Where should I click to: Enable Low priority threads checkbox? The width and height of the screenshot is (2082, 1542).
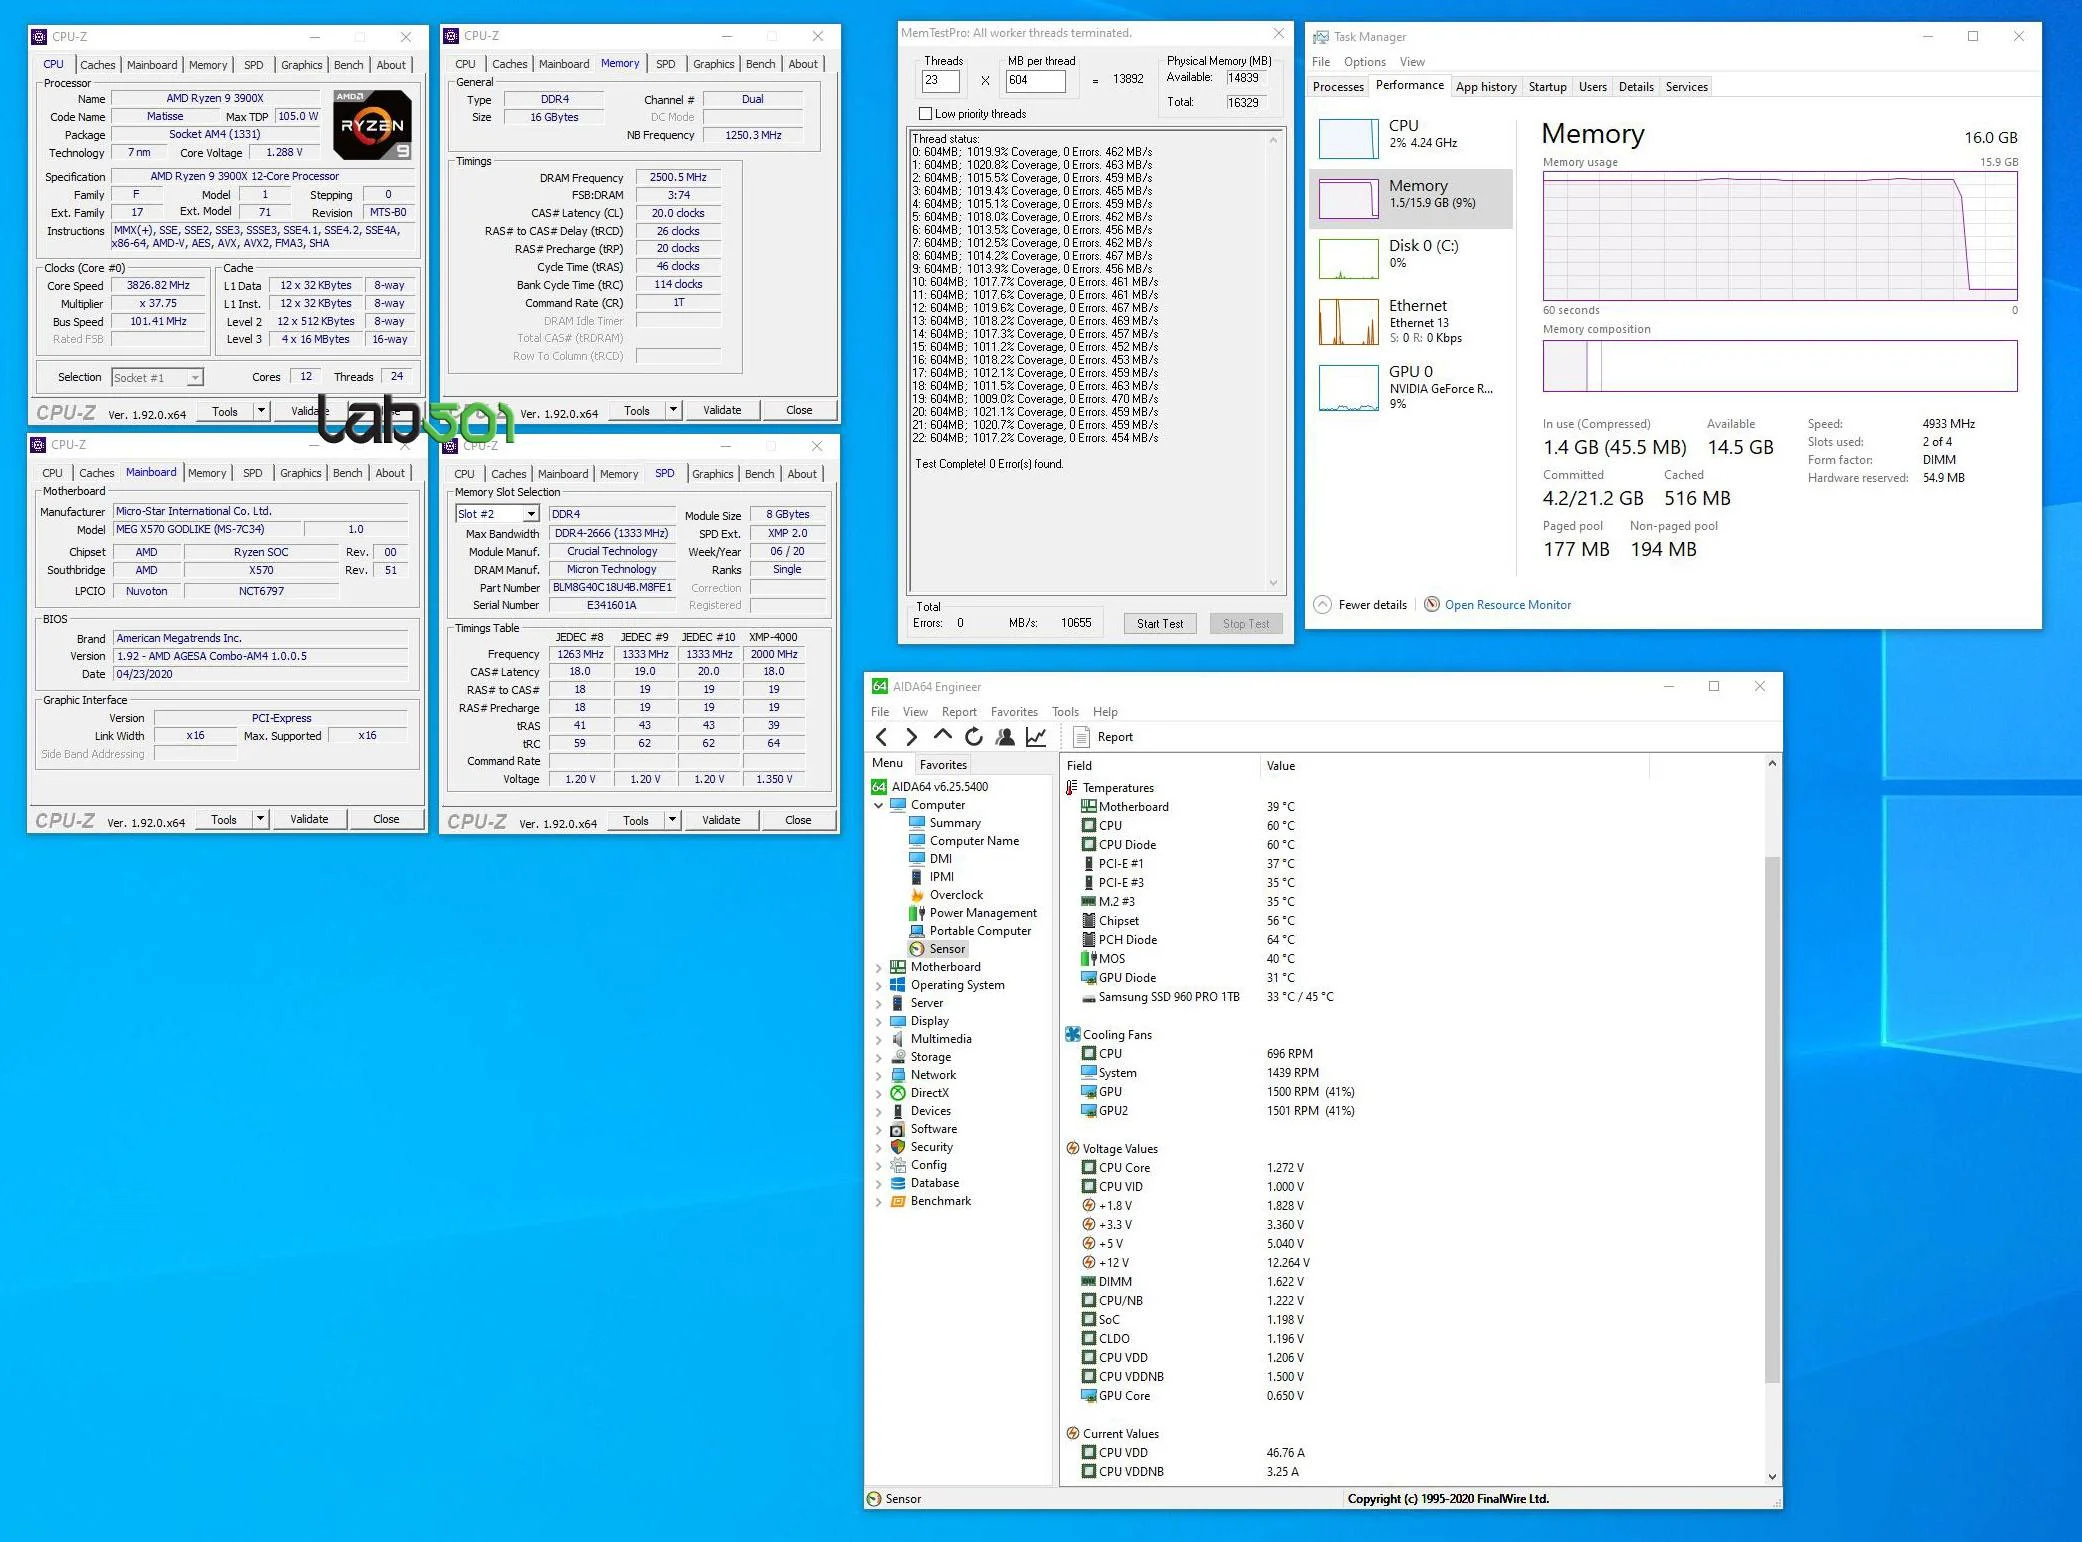pyautogui.click(x=925, y=114)
